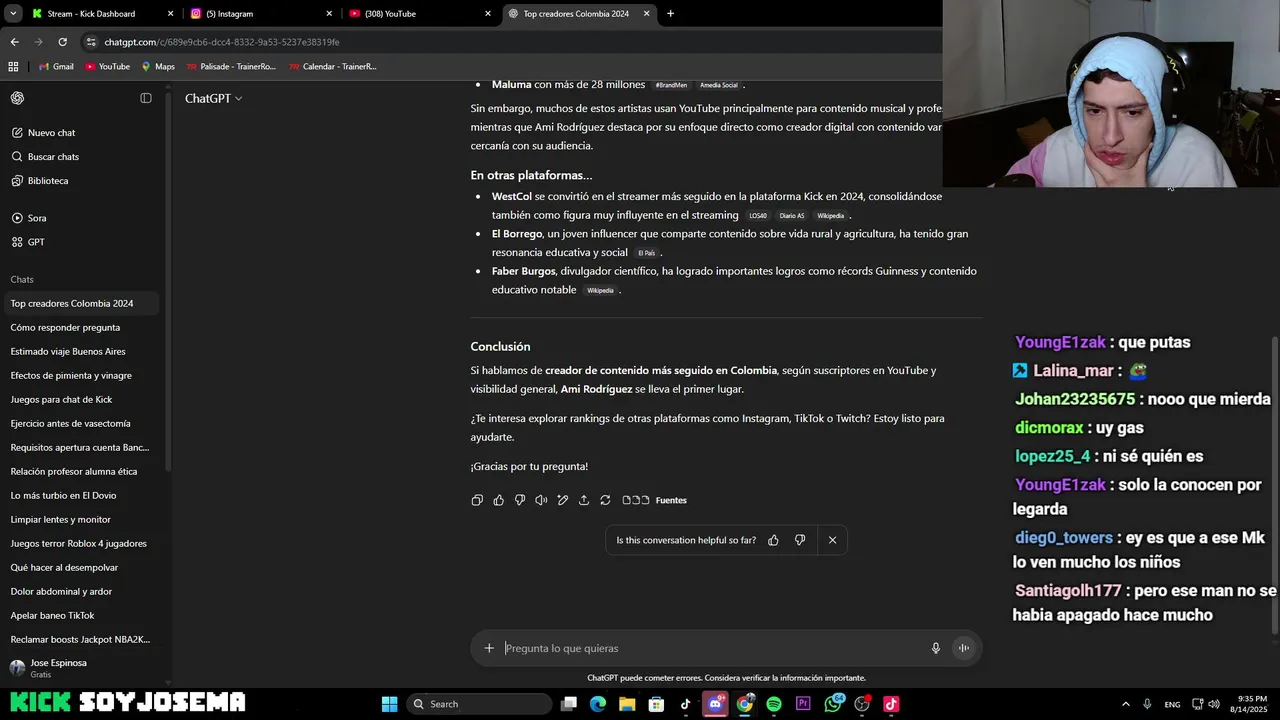Collapse the ChatGPT sidebar
This screenshot has height=720, width=1280.
pos(146,98)
